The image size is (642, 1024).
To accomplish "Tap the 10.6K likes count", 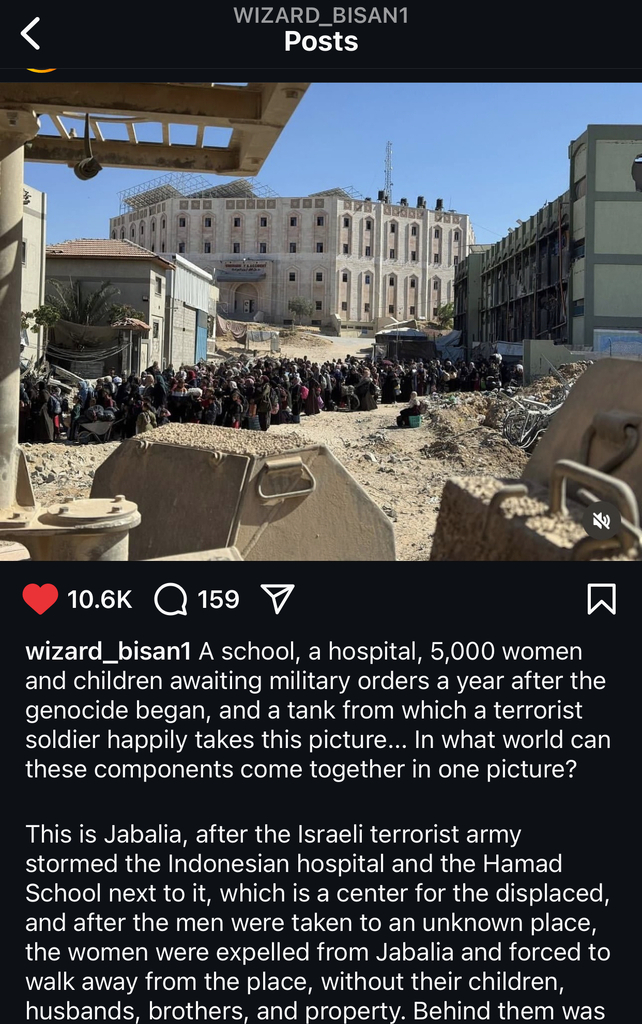I will point(99,600).
